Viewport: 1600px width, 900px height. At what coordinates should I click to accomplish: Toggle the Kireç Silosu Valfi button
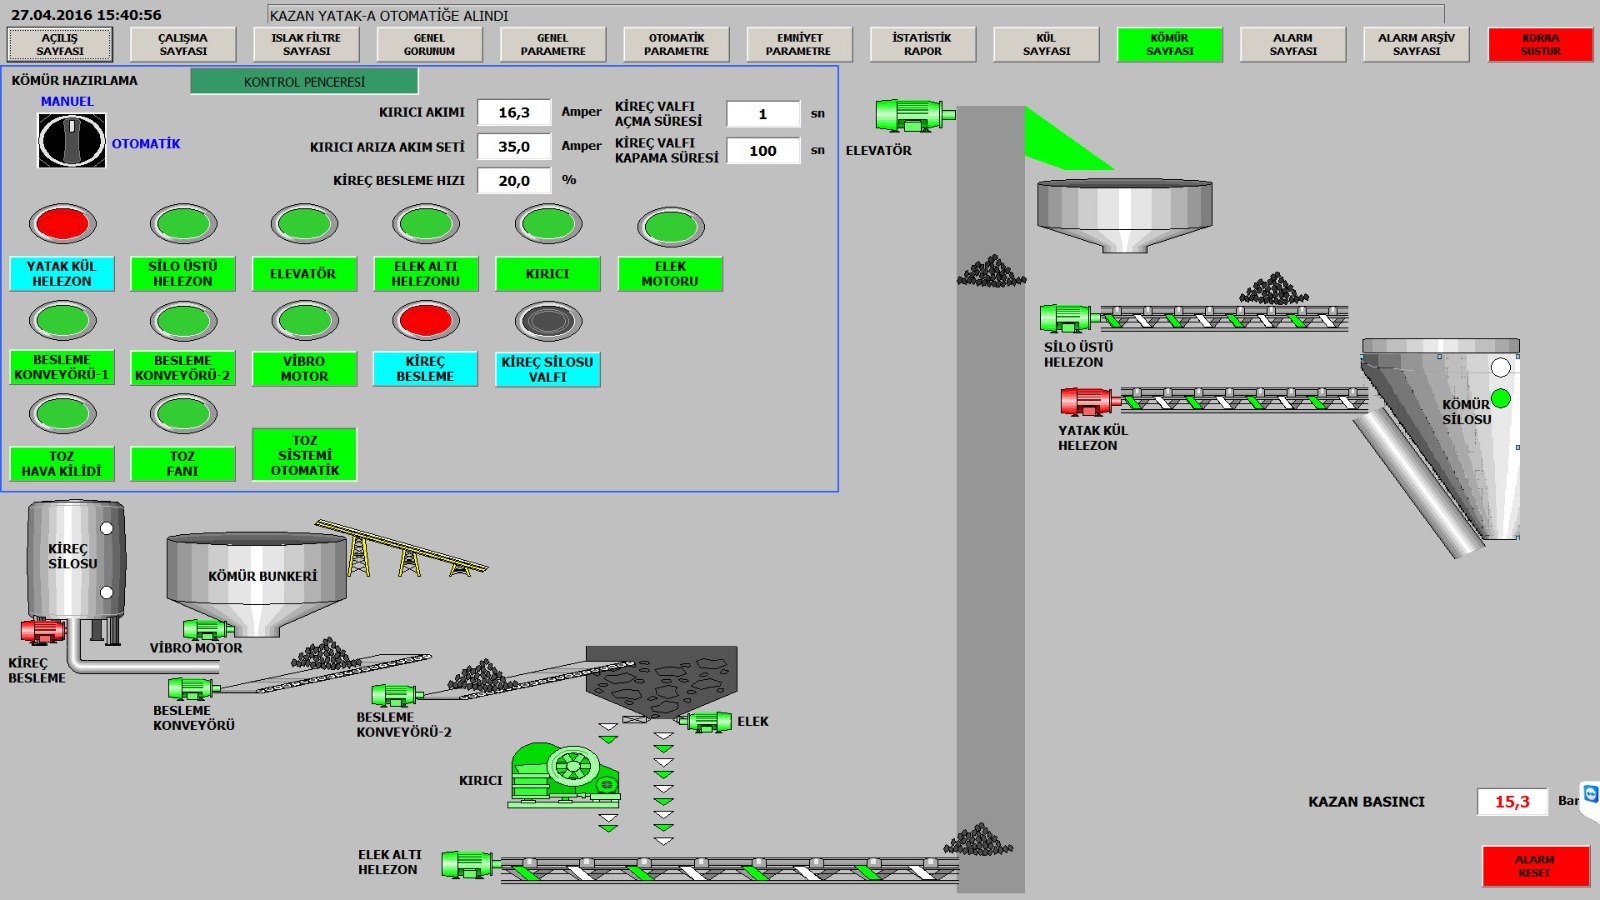pyautogui.click(x=547, y=369)
